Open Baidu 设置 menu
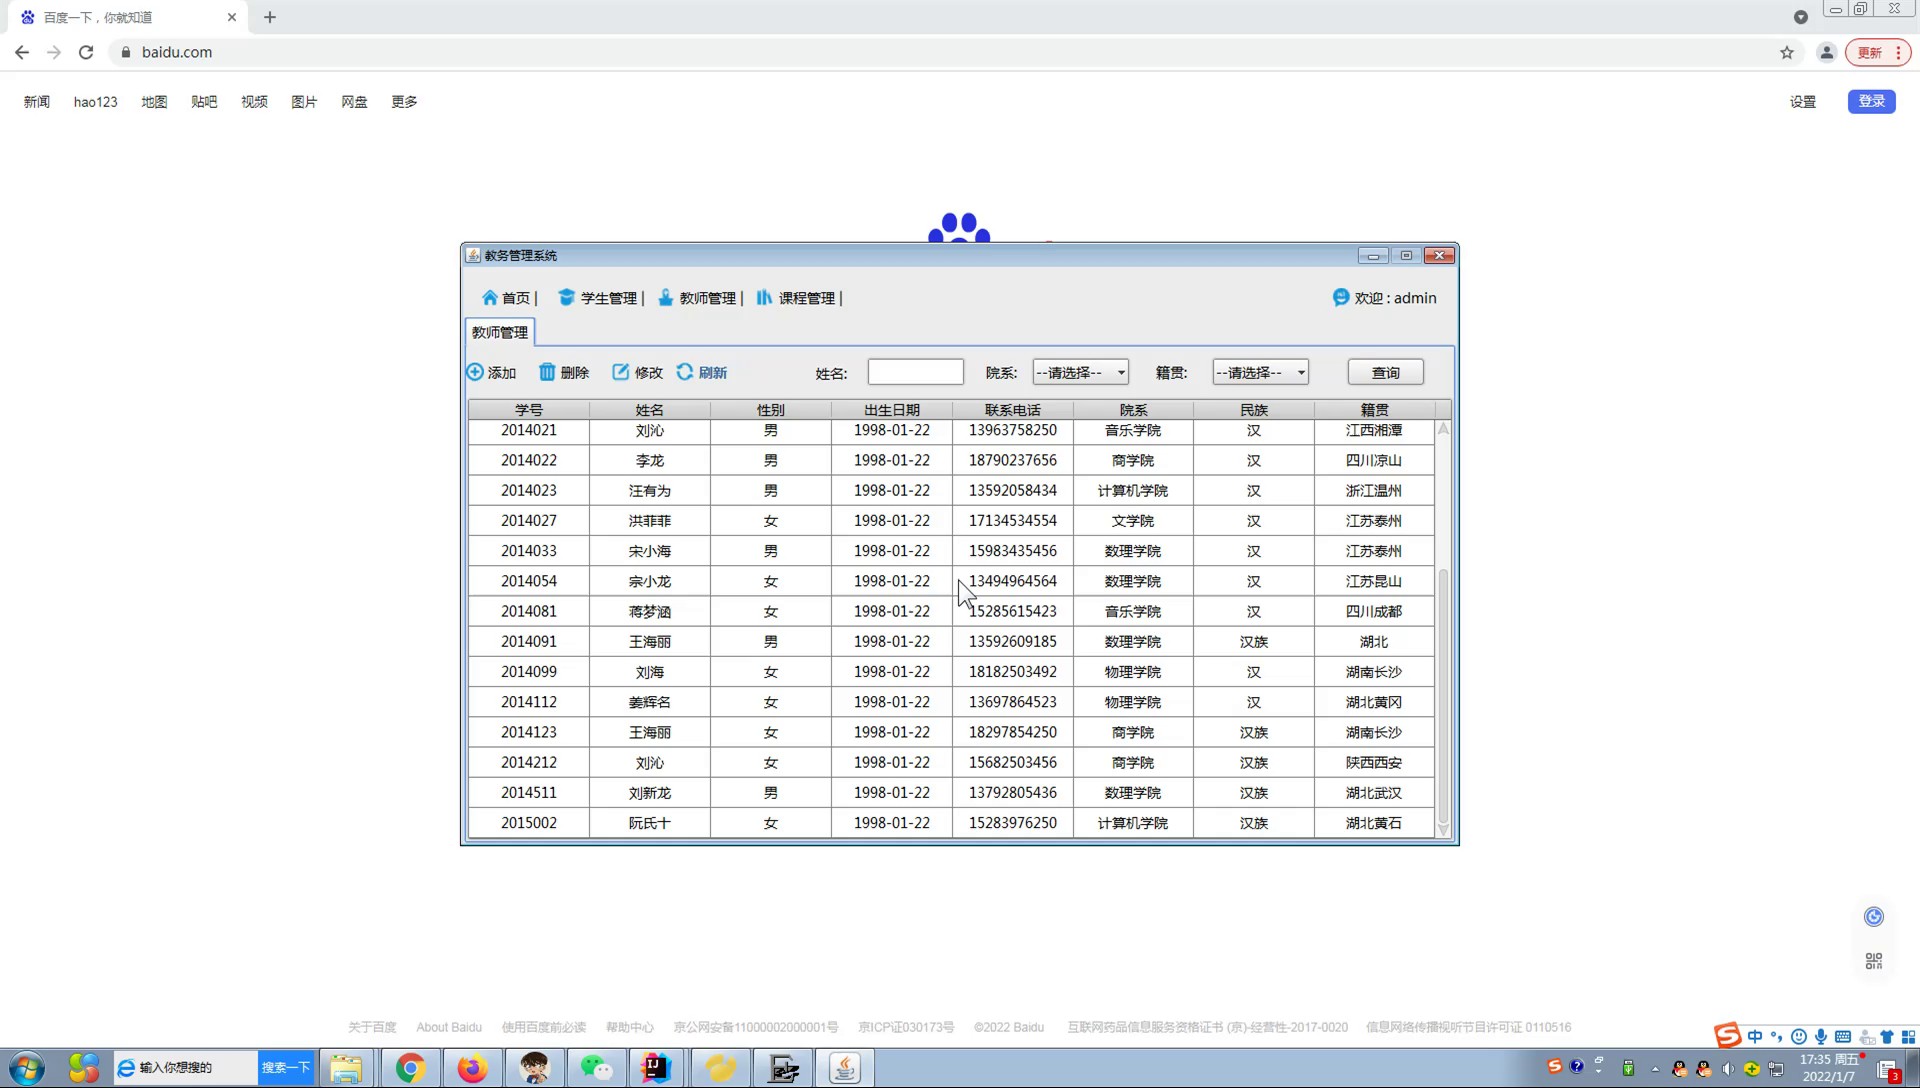1920x1088 pixels. coord(1802,102)
